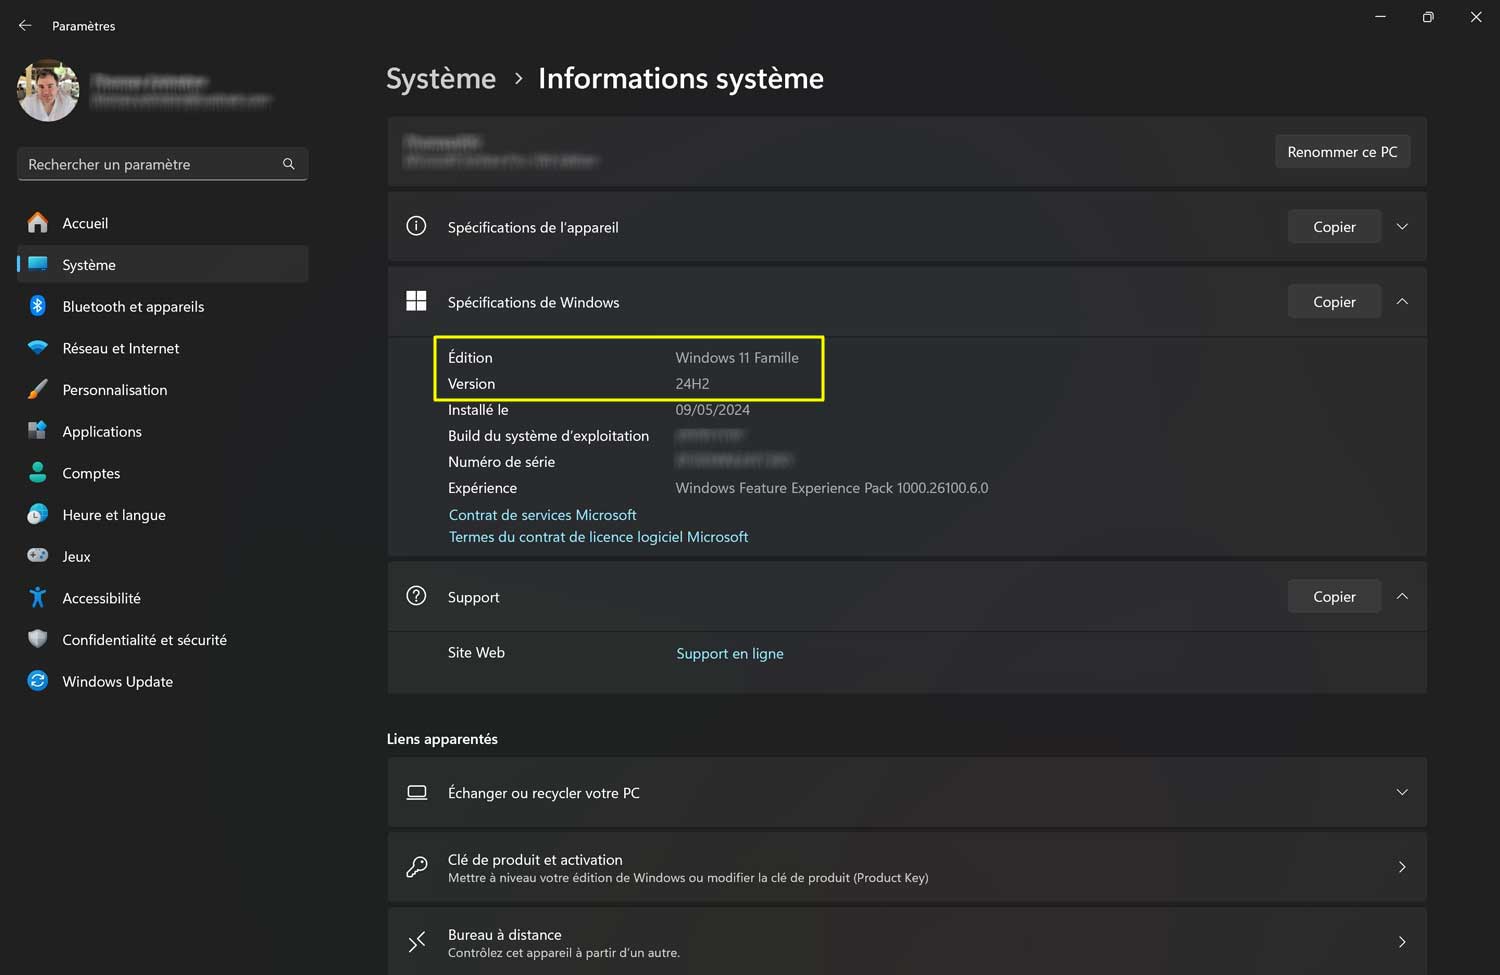This screenshot has height=975, width=1500.
Task: Click the Windows Update icon
Action: (x=38, y=681)
